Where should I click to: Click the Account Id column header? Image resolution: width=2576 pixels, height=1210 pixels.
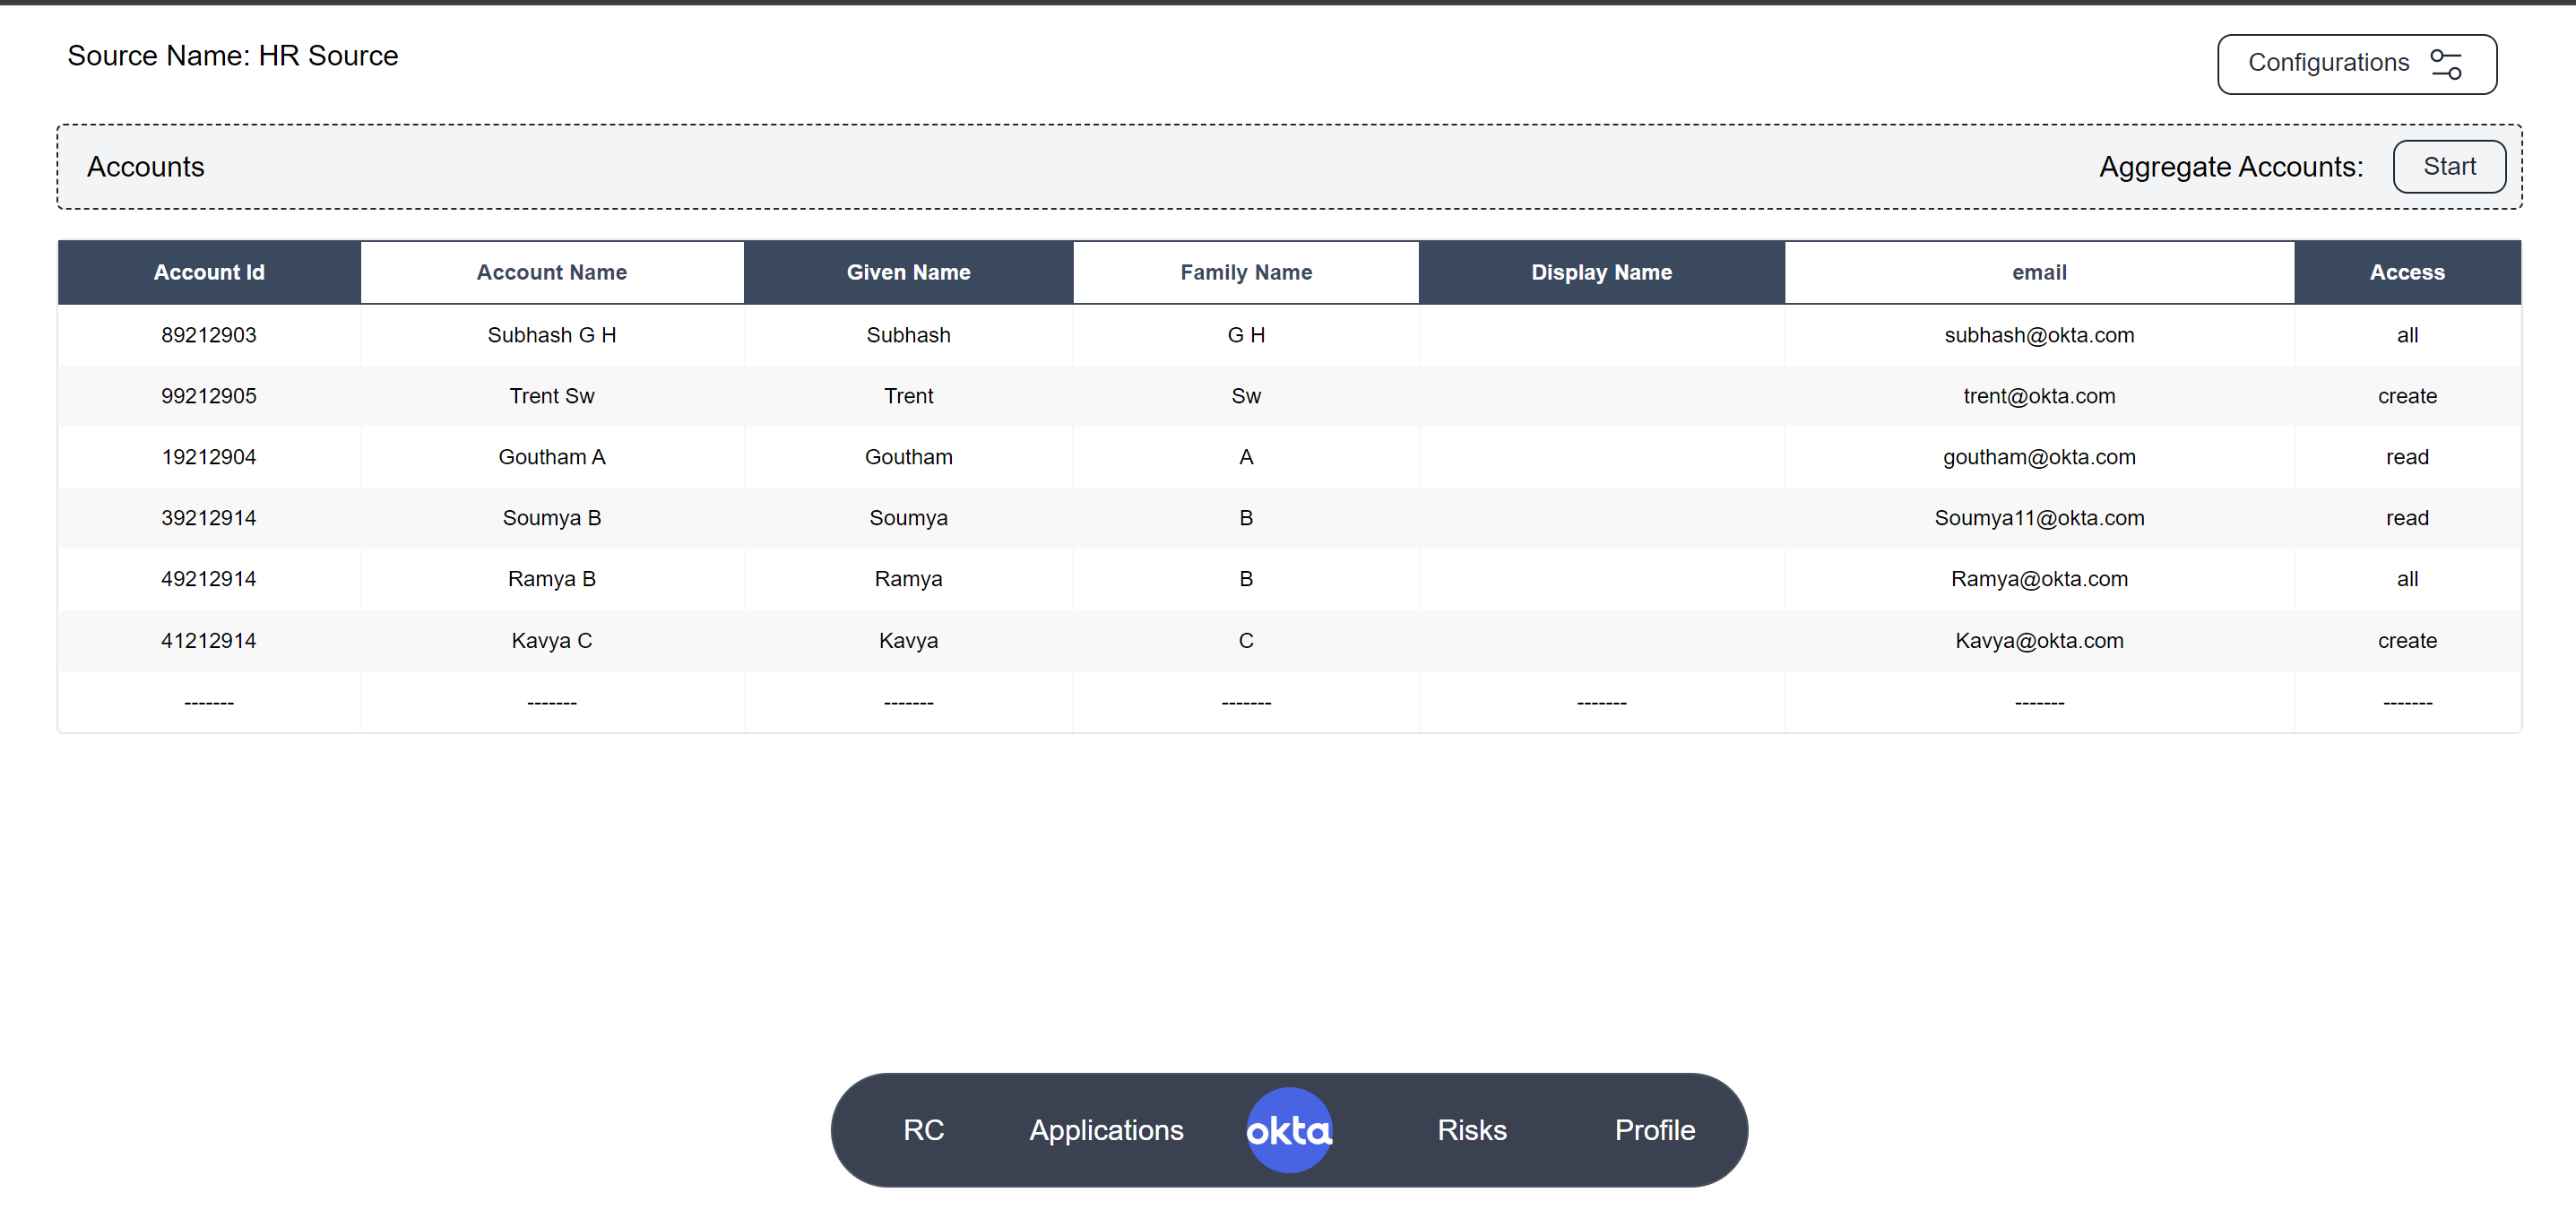[209, 272]
